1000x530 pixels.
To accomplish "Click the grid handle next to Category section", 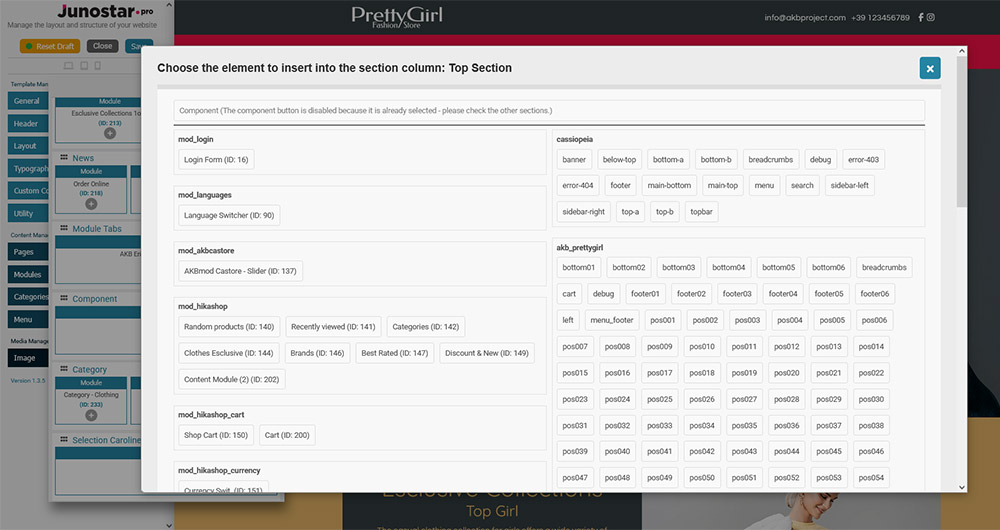I will [64, 370].
